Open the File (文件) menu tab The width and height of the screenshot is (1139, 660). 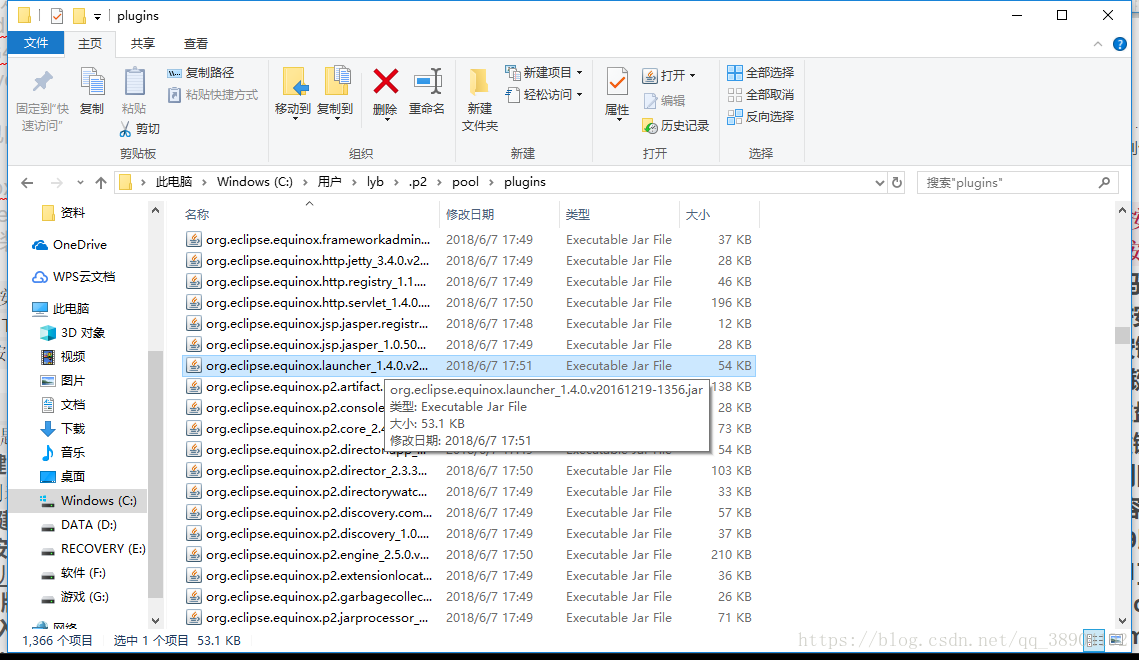tap(36, 44)
